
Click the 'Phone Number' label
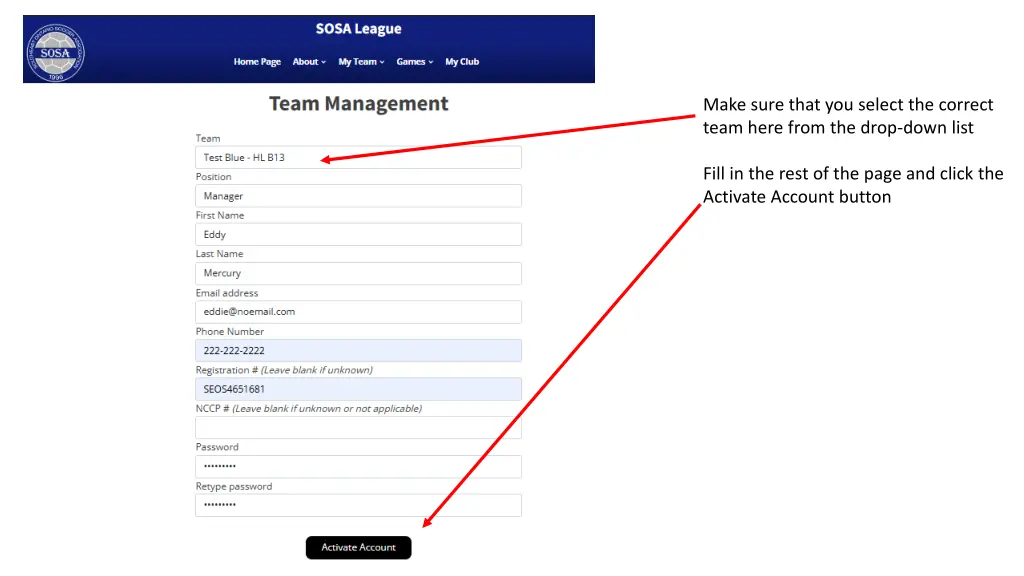tap(229, 331)
